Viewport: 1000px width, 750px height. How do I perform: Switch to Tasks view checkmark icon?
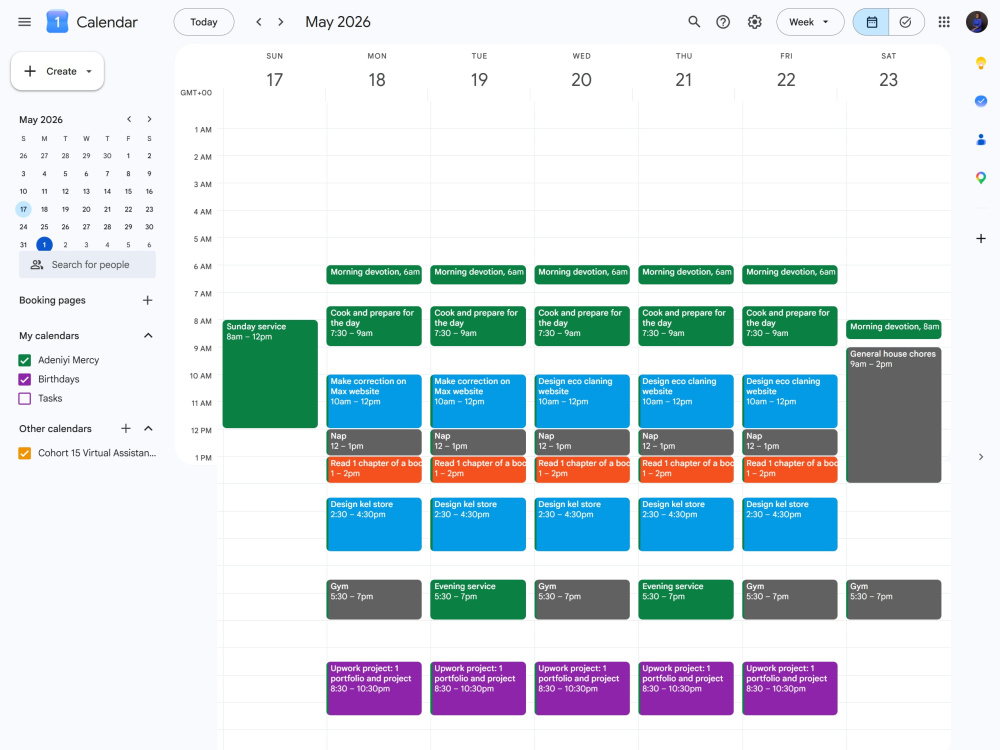(x=906, y=22)
